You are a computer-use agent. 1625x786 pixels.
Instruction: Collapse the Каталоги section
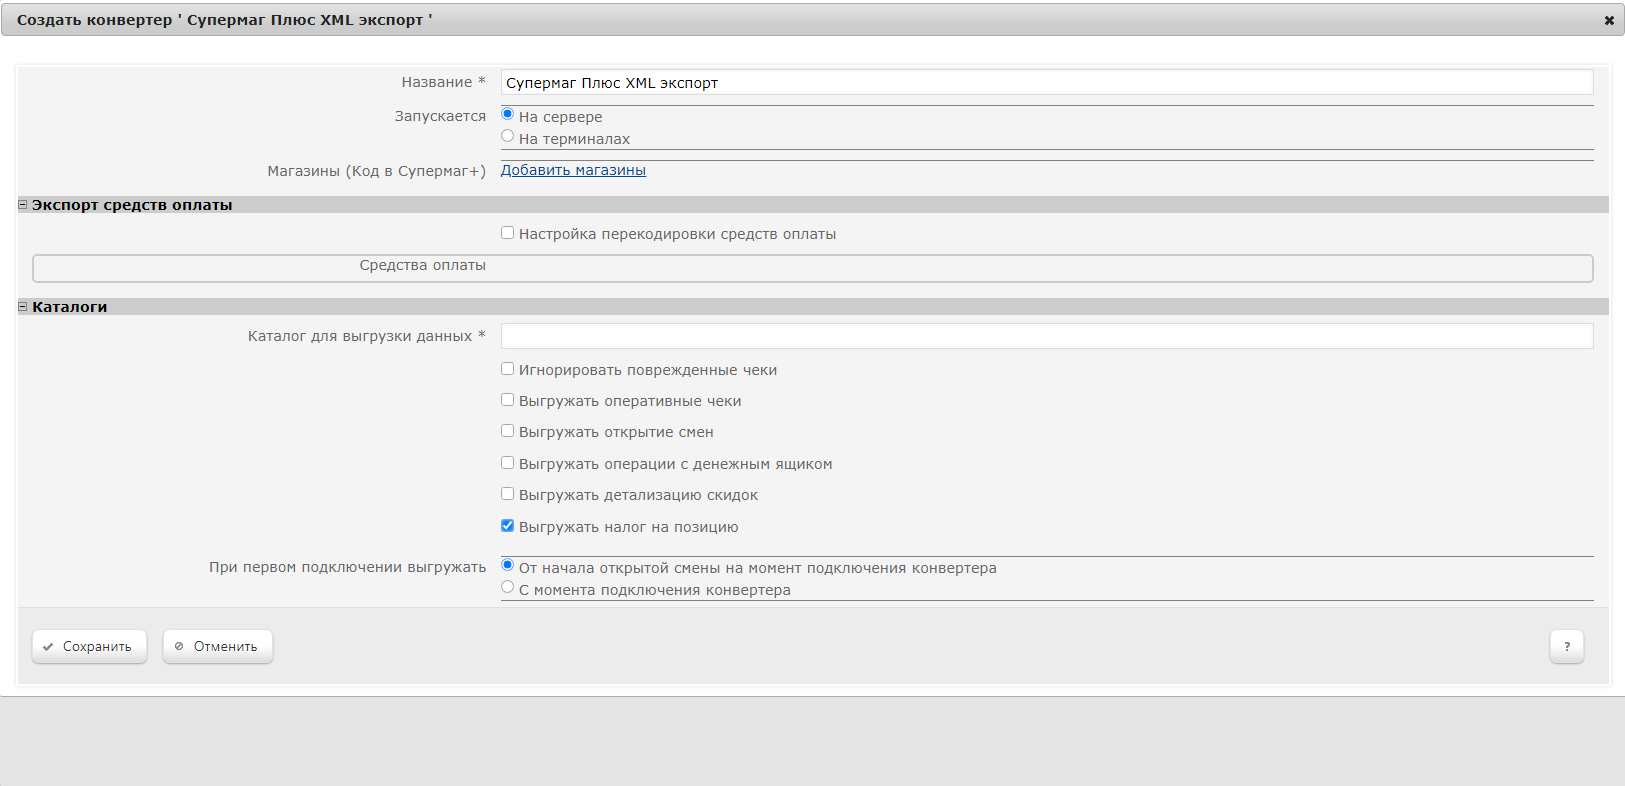(23, 307)
